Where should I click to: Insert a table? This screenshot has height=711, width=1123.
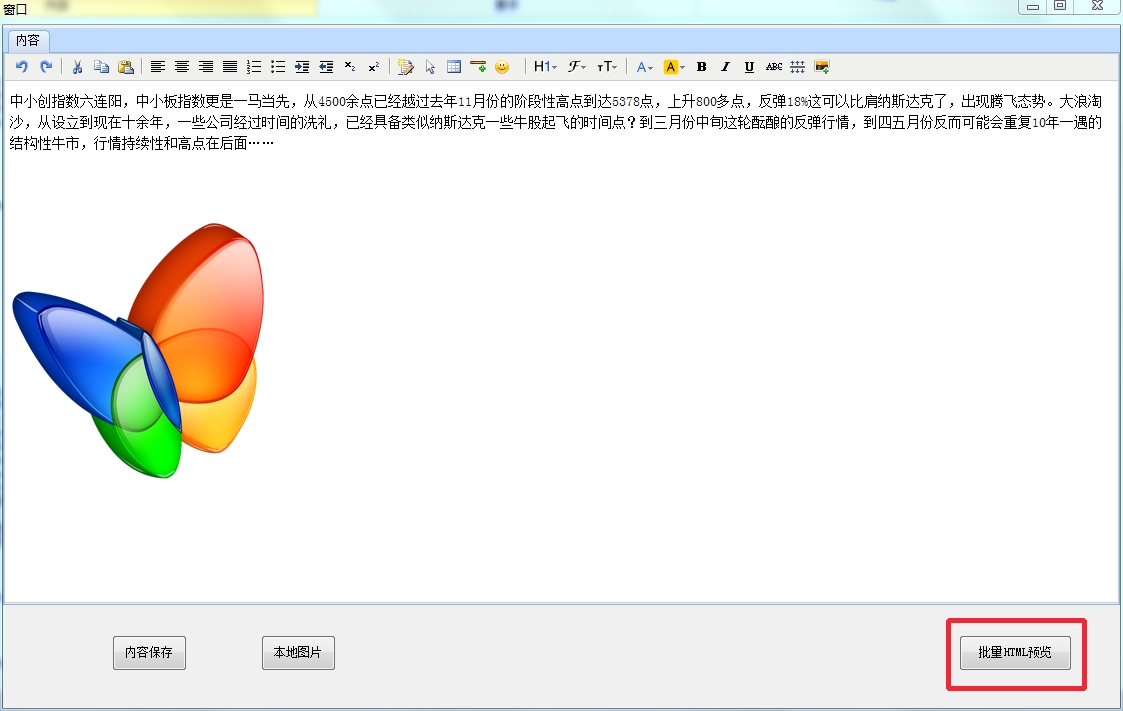click(453, 67)
